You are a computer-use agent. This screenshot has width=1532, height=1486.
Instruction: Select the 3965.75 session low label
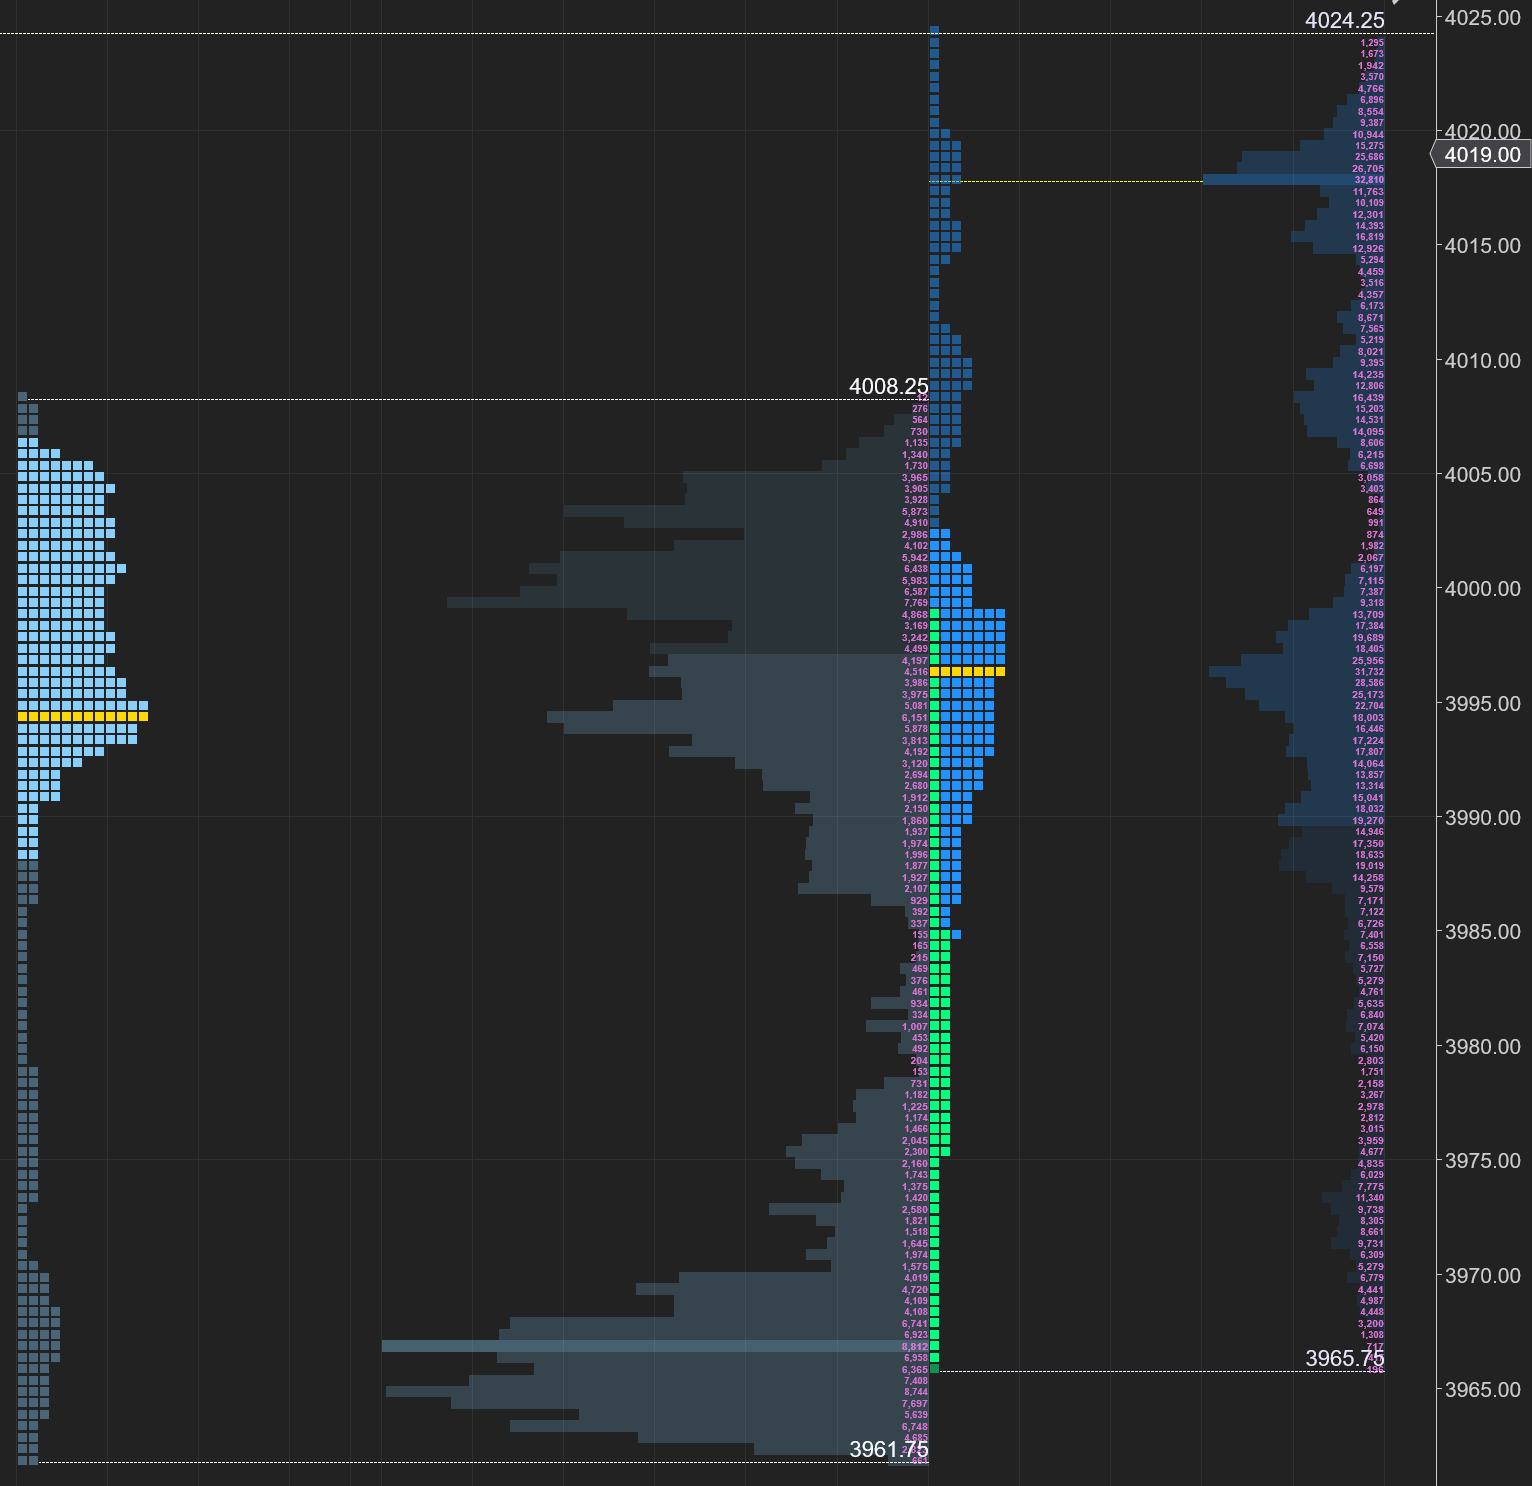pos(1344,1358)
